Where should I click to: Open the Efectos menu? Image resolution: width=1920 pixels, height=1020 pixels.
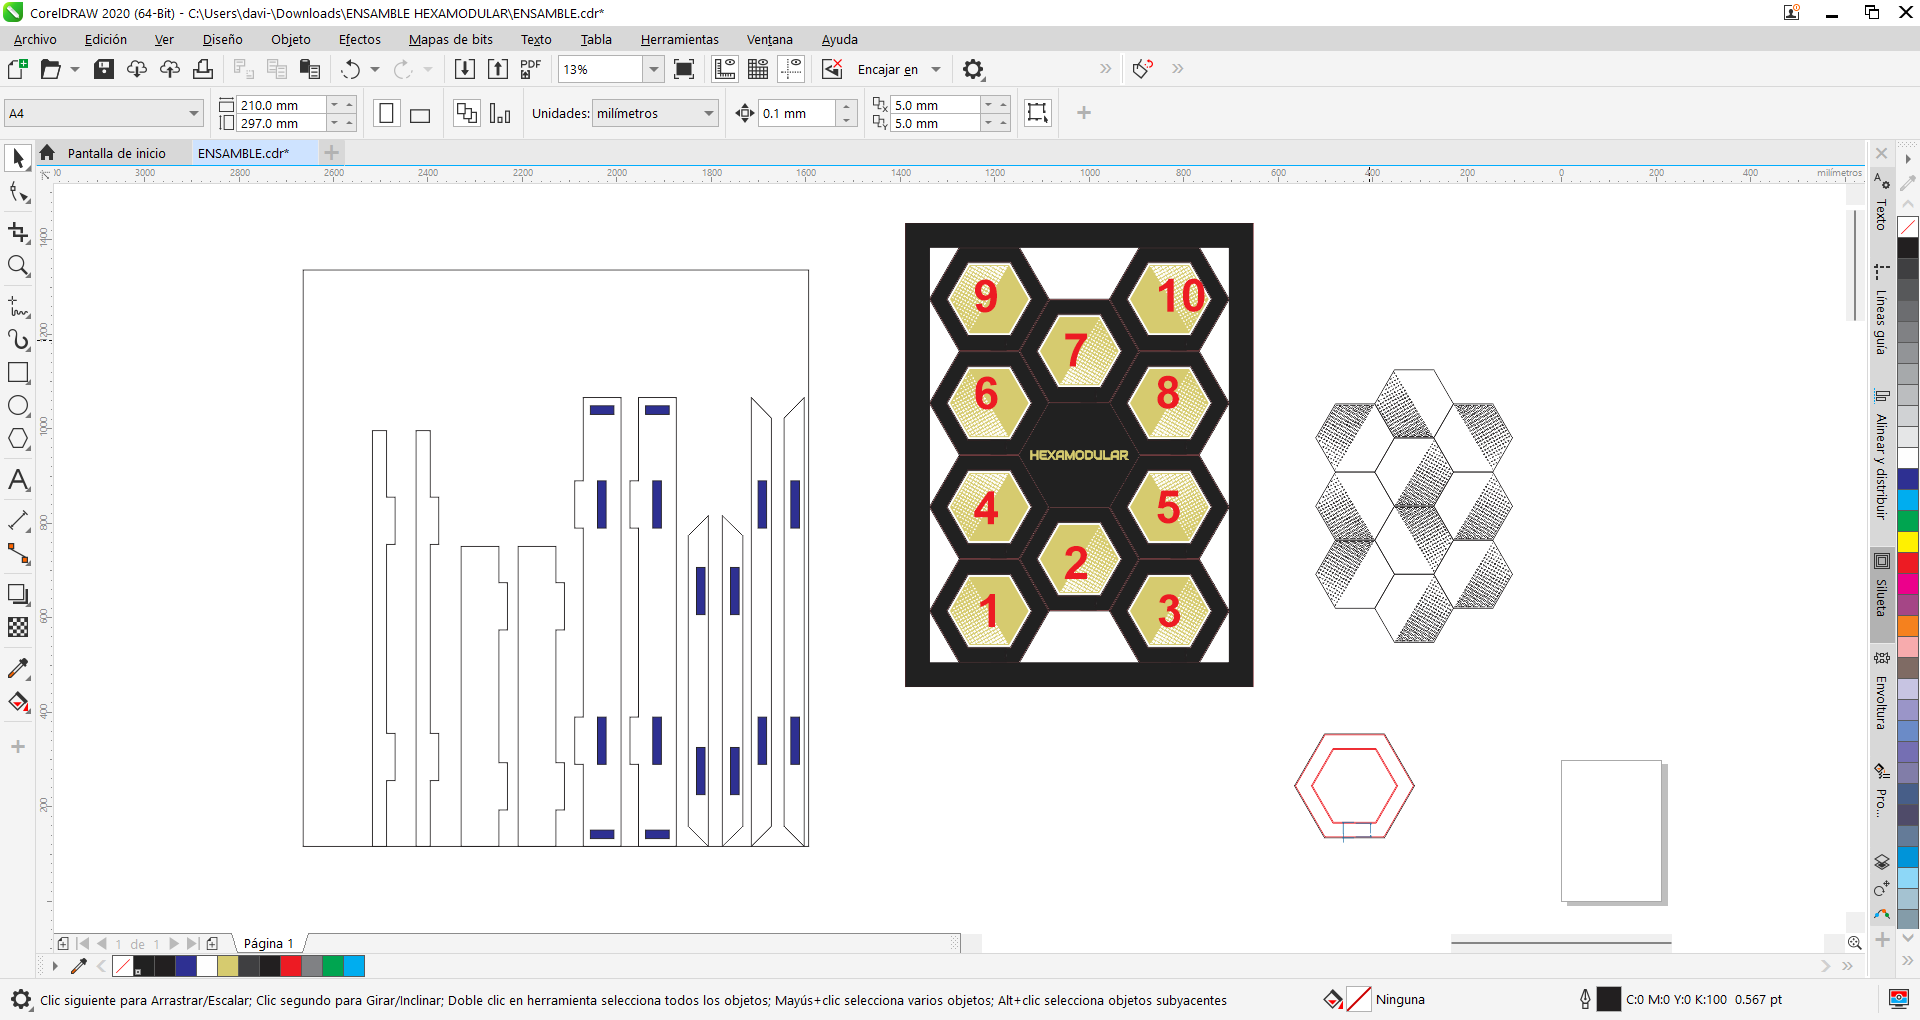pos(360,39)
